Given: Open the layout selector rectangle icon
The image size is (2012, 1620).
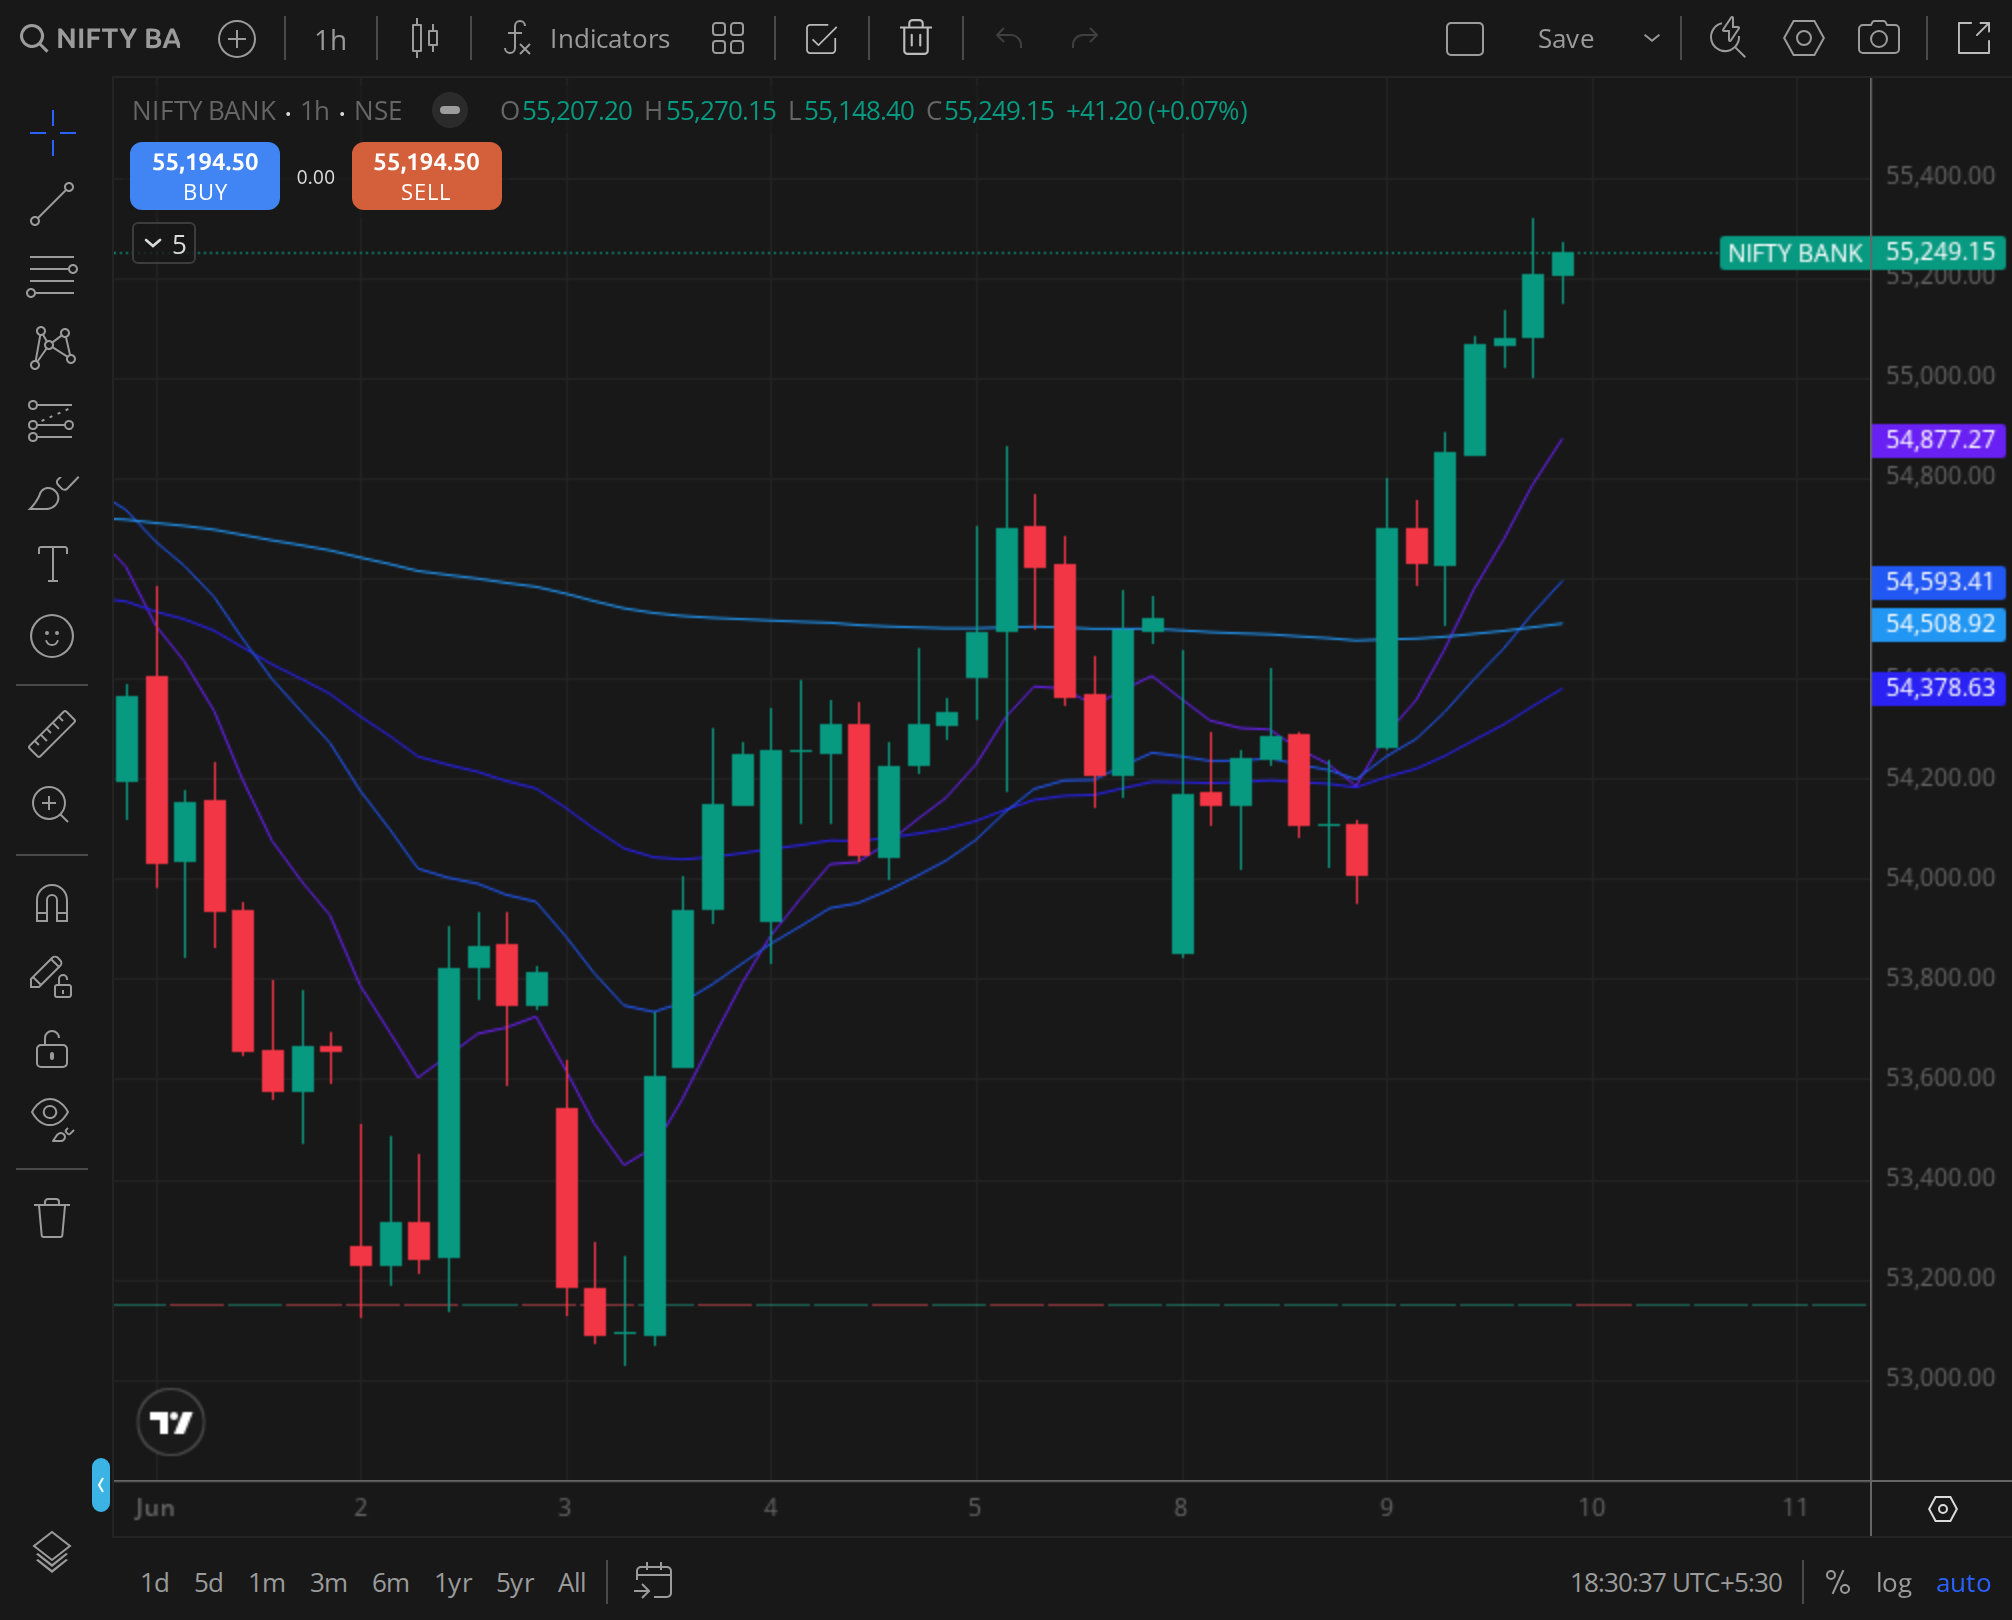Looking at the screenshot, I should [x=1465, y=39].
